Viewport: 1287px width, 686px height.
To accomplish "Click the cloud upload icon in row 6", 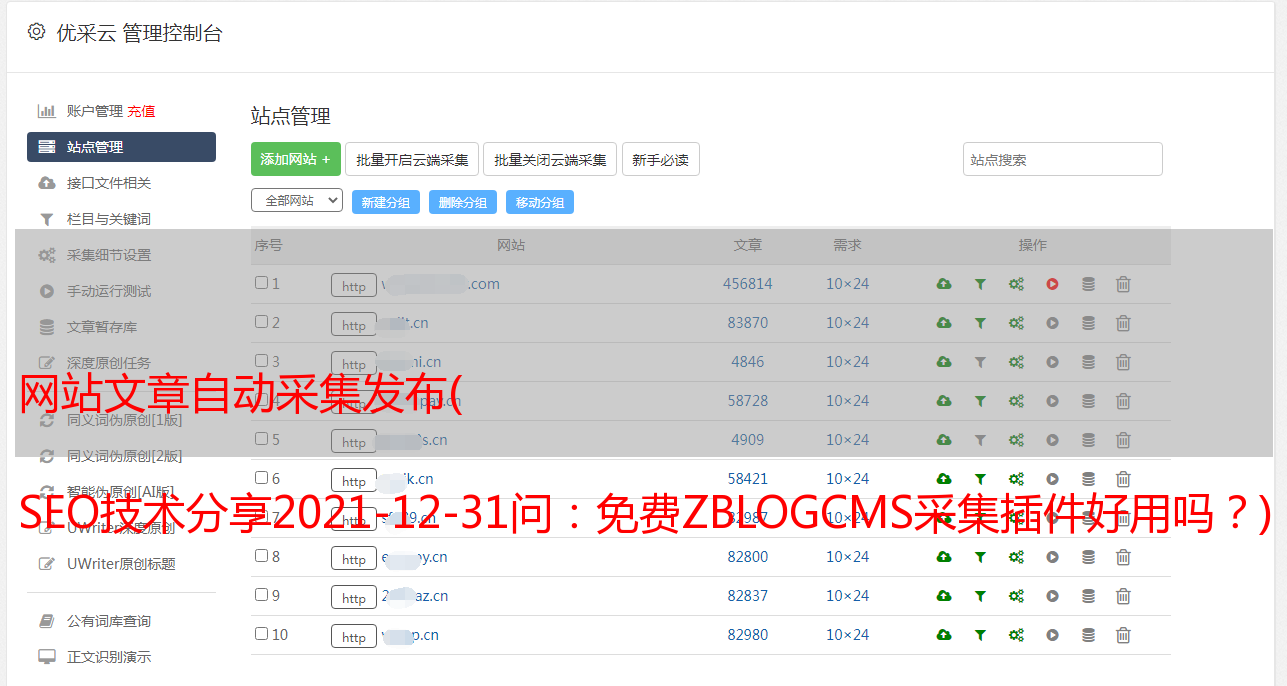I will pyautogui.click(x=944, y=479).
